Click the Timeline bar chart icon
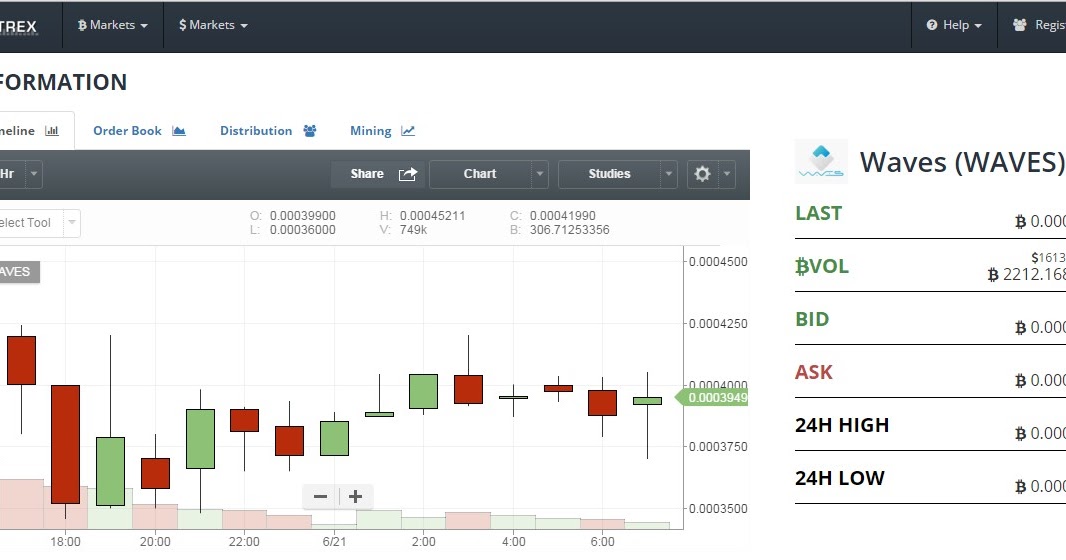1066x560 pixels. (x=52, y=130)
